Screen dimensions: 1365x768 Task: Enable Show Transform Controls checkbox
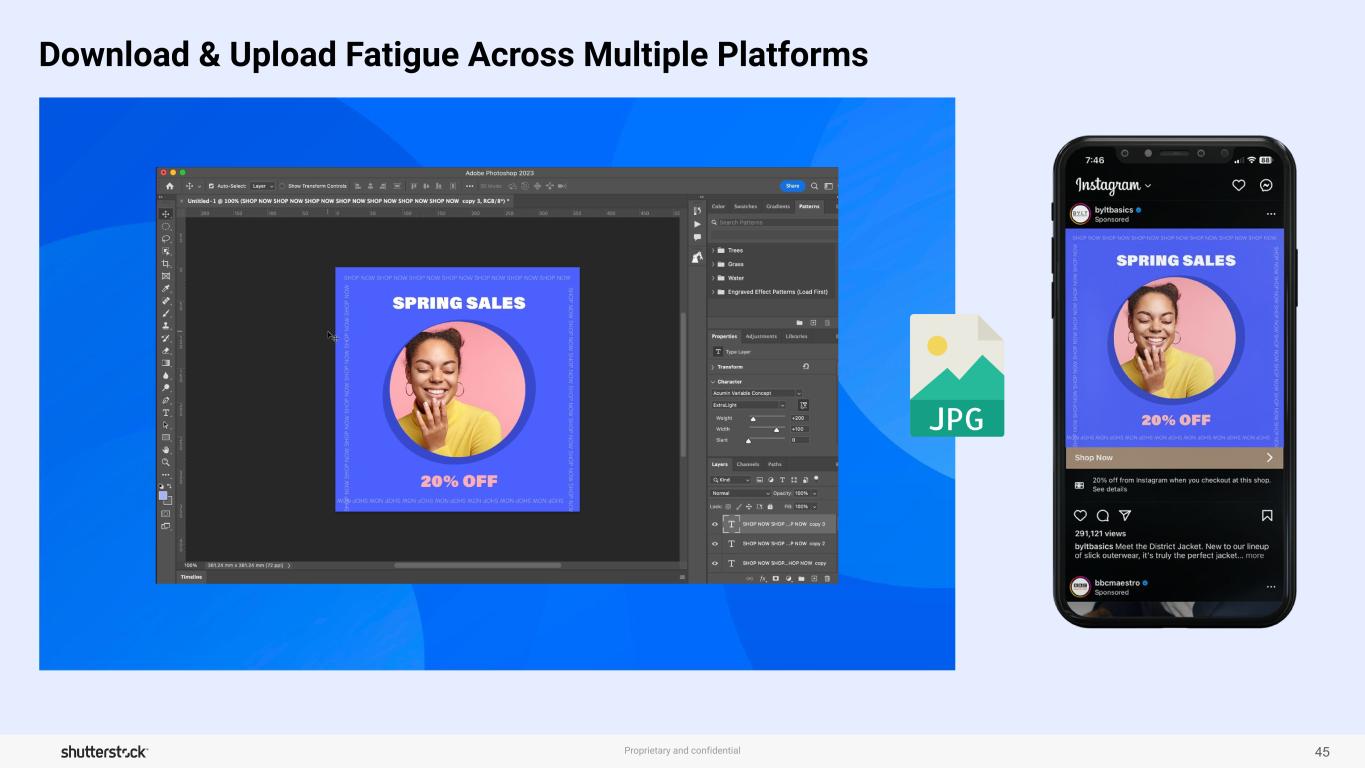(282, 186)
